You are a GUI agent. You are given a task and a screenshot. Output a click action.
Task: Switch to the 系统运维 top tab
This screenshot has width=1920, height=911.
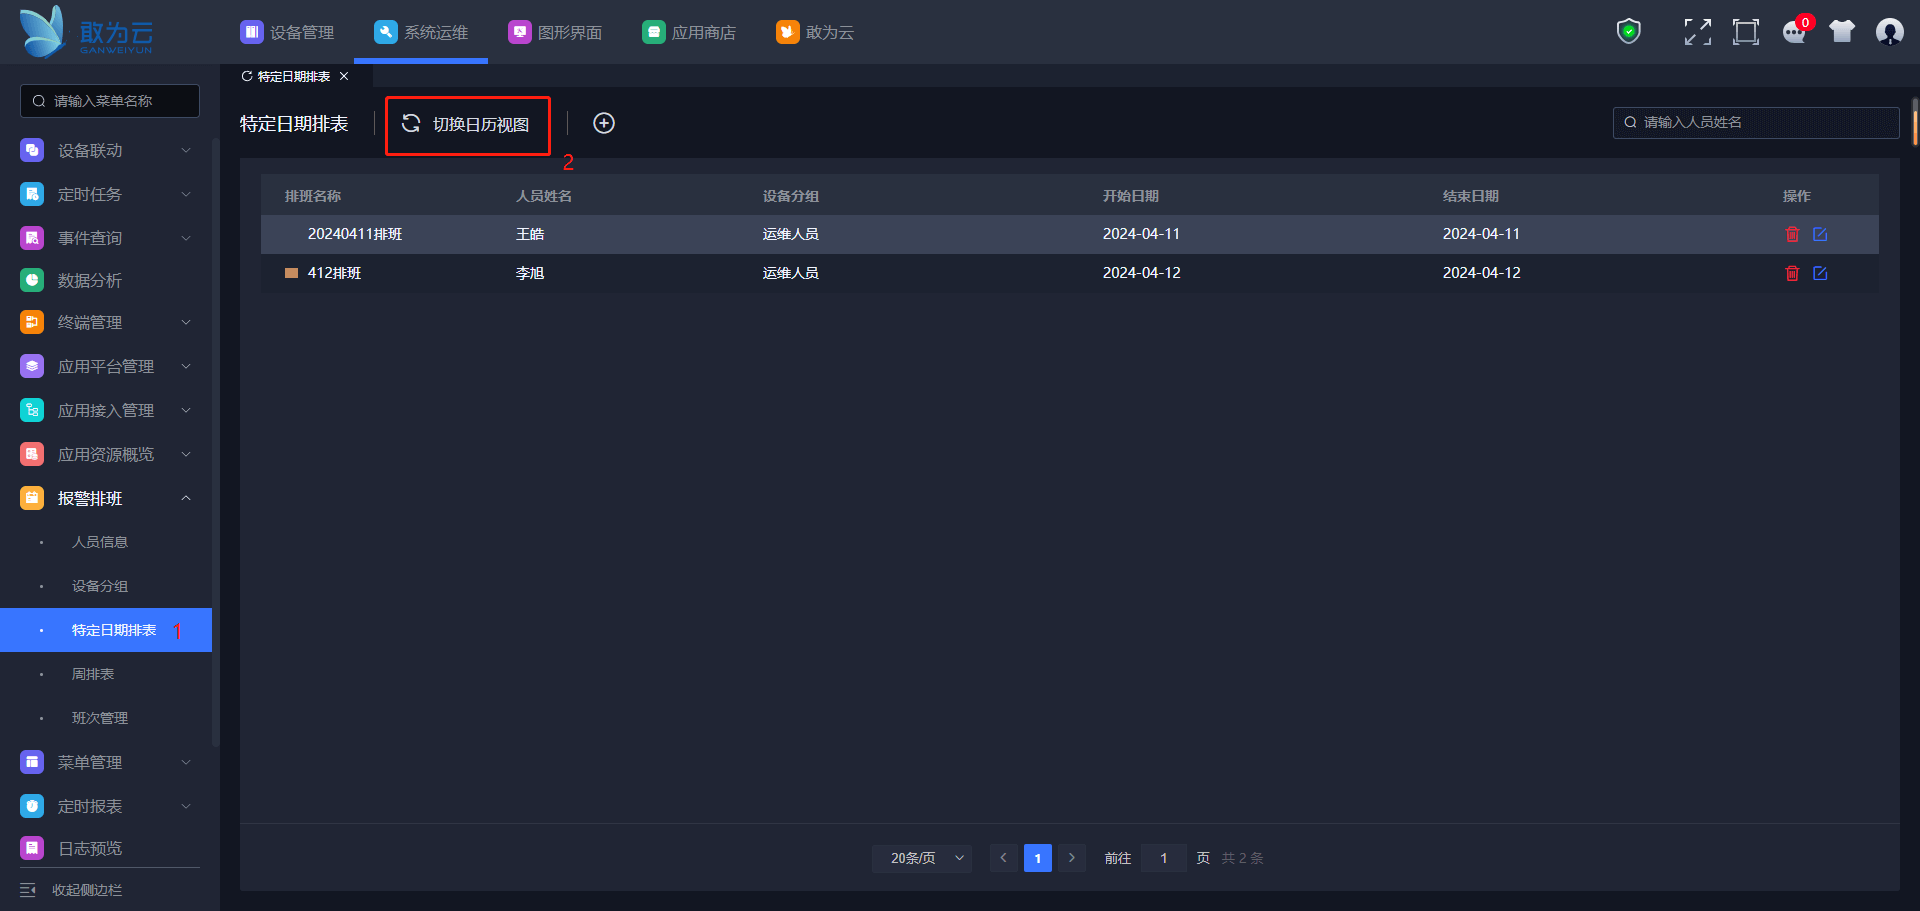tap(421, 32)
